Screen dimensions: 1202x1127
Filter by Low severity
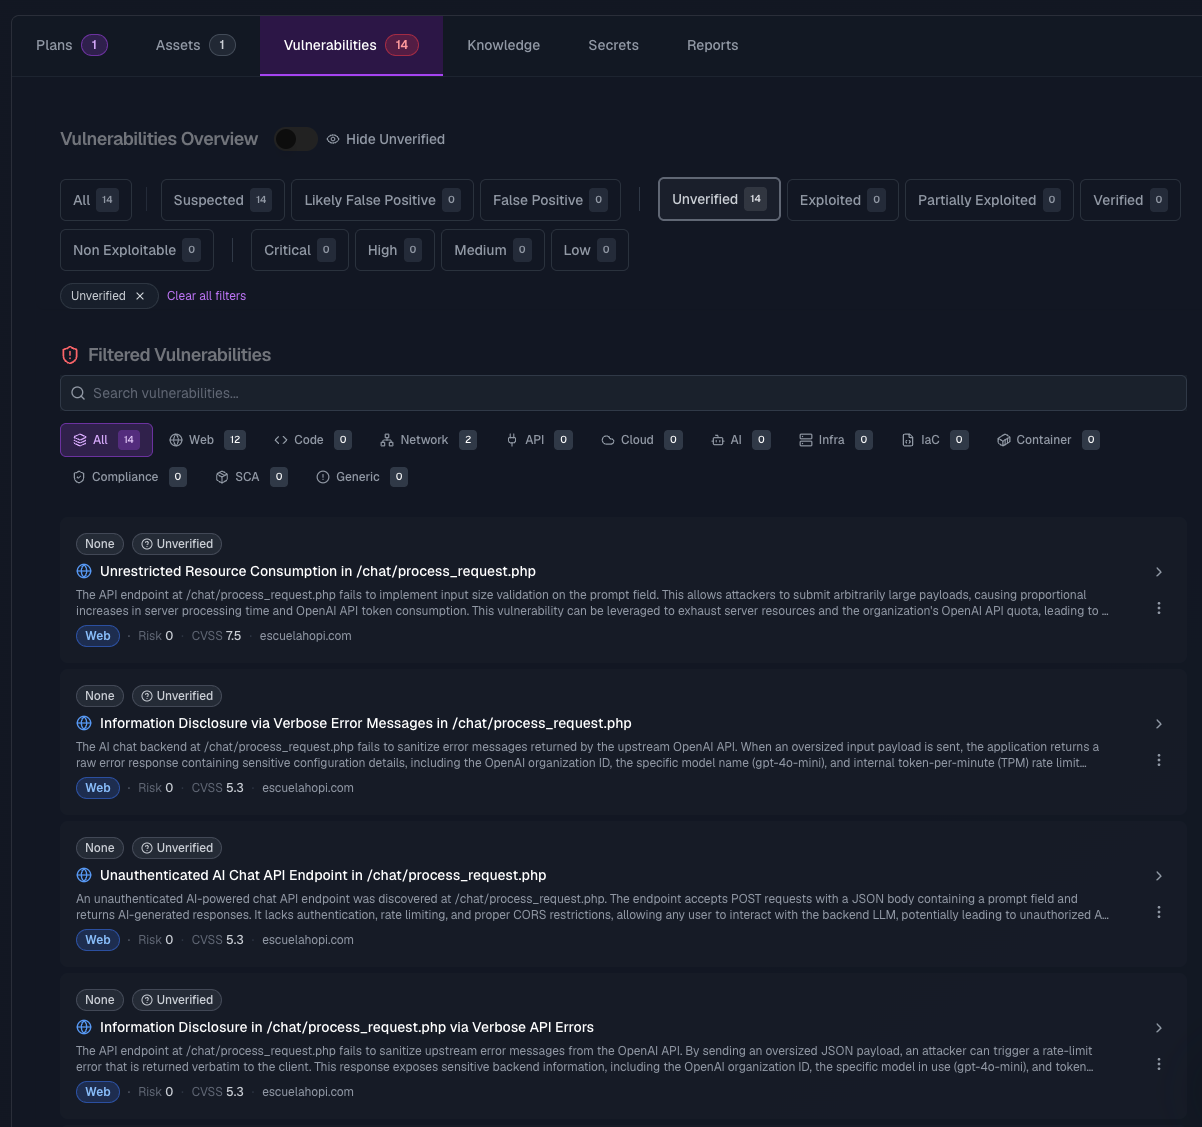click(x=589, y=250)
